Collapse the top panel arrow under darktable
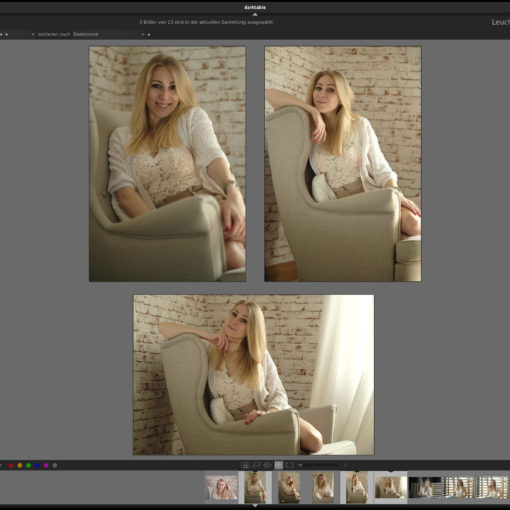The image size is (510, 510). coord(255,14)
